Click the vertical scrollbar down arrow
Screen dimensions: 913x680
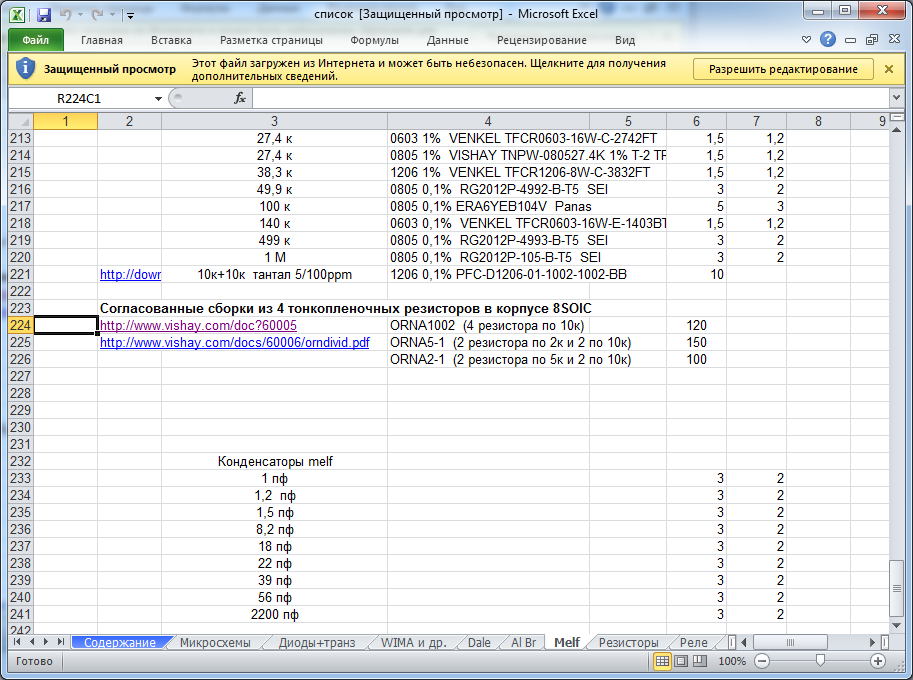point(897,625)
